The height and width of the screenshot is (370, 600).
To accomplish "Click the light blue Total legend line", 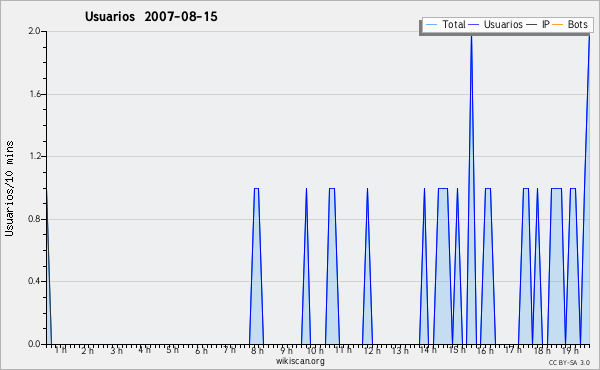I will [x=431, y=25].
